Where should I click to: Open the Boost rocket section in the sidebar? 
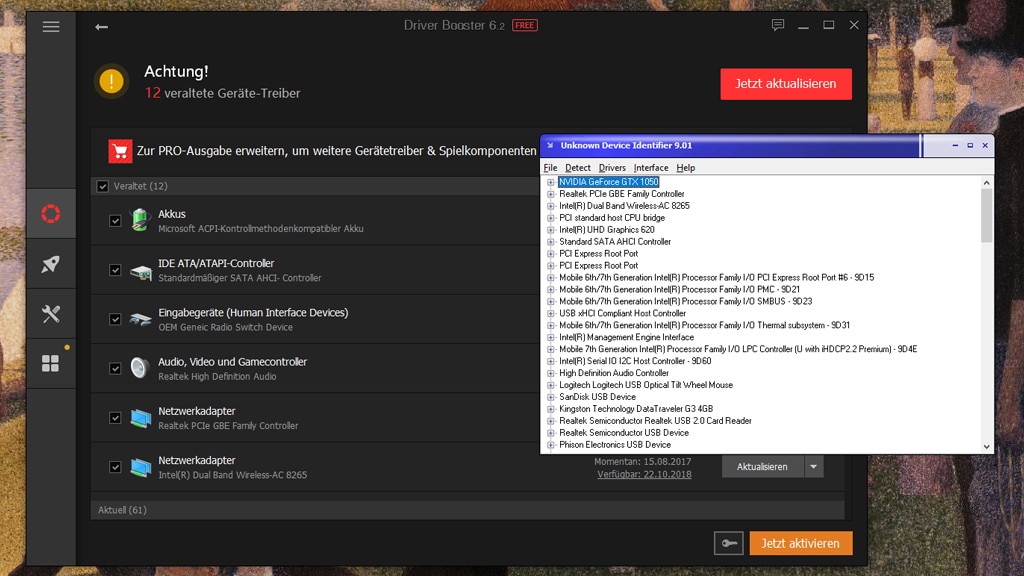(50, 264)
